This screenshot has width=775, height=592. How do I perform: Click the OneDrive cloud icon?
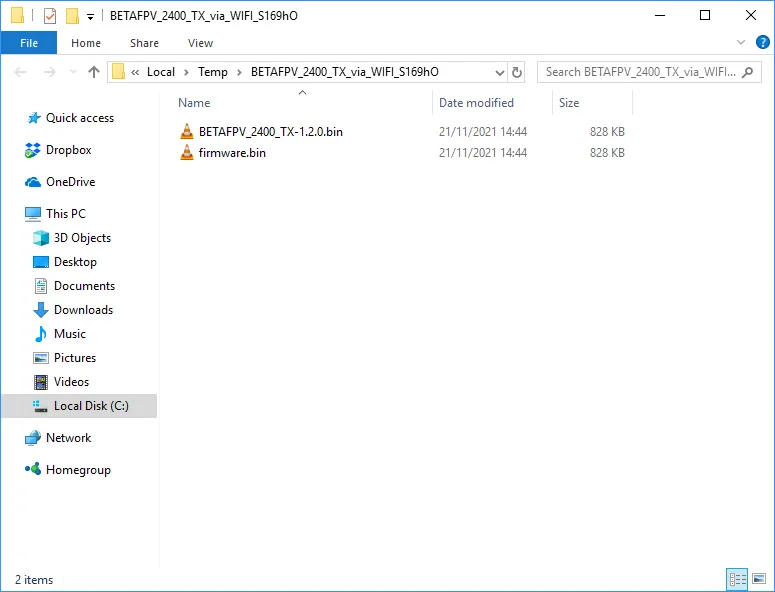coord(33,182)
